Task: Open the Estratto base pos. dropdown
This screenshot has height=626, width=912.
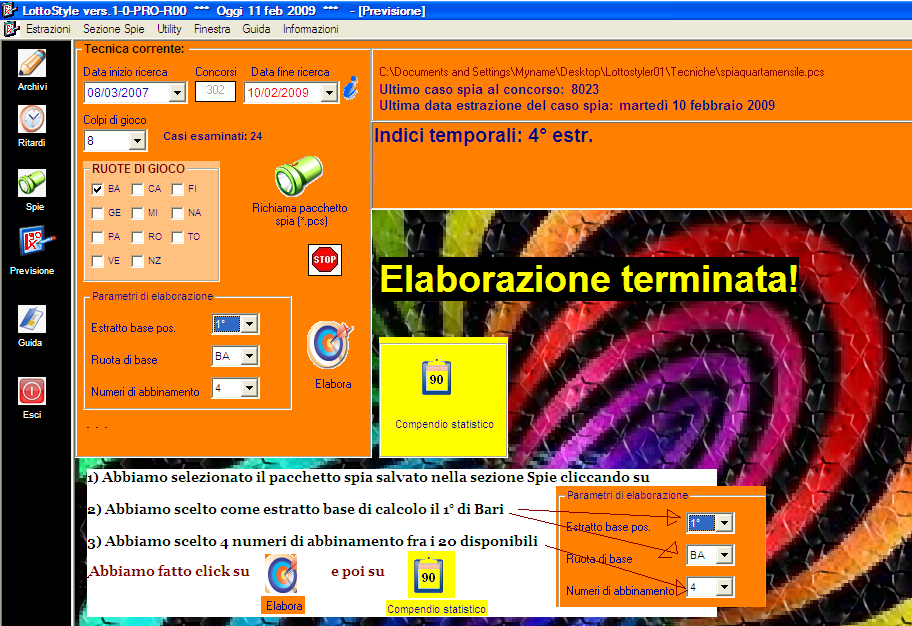Action: pyautogui.click(x=250, y=324)
